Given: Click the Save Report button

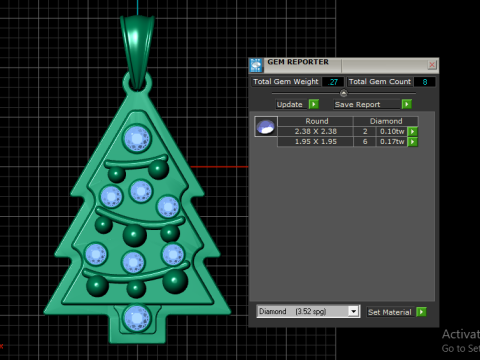Looking at the screenshot, I should click(367, 104).
